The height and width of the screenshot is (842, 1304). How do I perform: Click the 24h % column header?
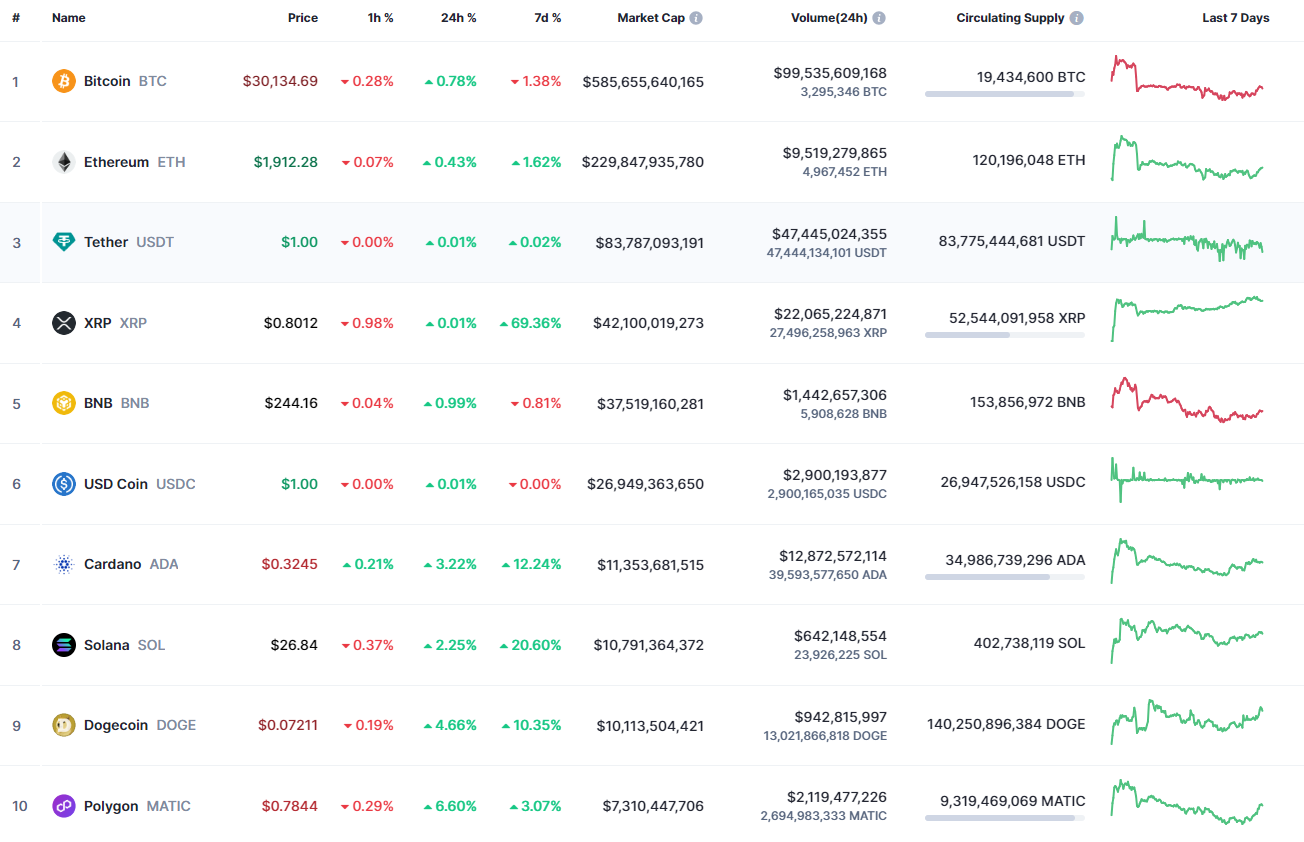click(459, 17)
